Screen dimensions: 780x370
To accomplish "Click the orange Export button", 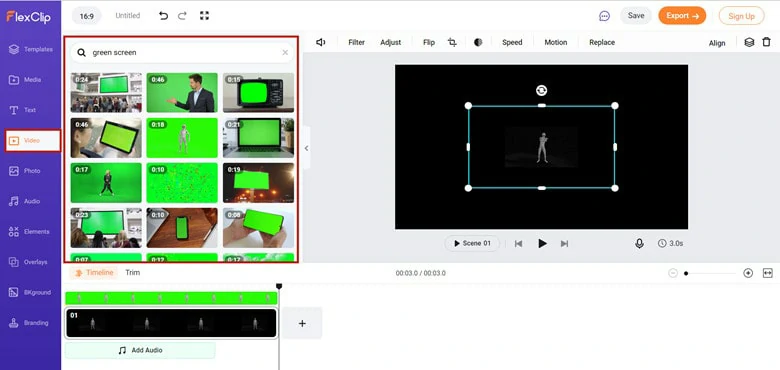I will 682,16.
